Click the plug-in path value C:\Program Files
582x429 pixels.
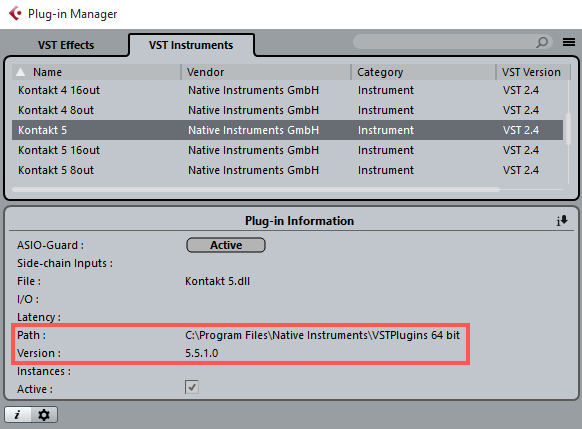pyautogui.click(x=323, y=335)
